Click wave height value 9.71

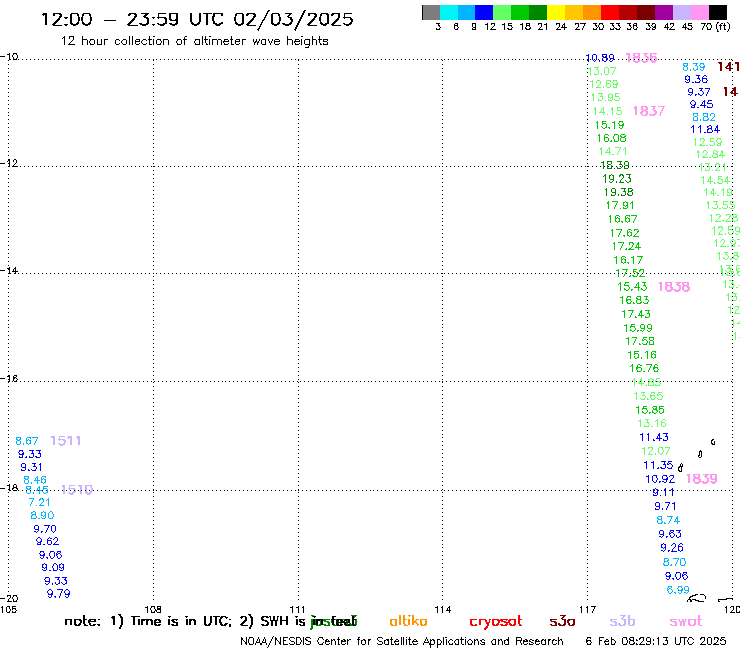point(665,506)
